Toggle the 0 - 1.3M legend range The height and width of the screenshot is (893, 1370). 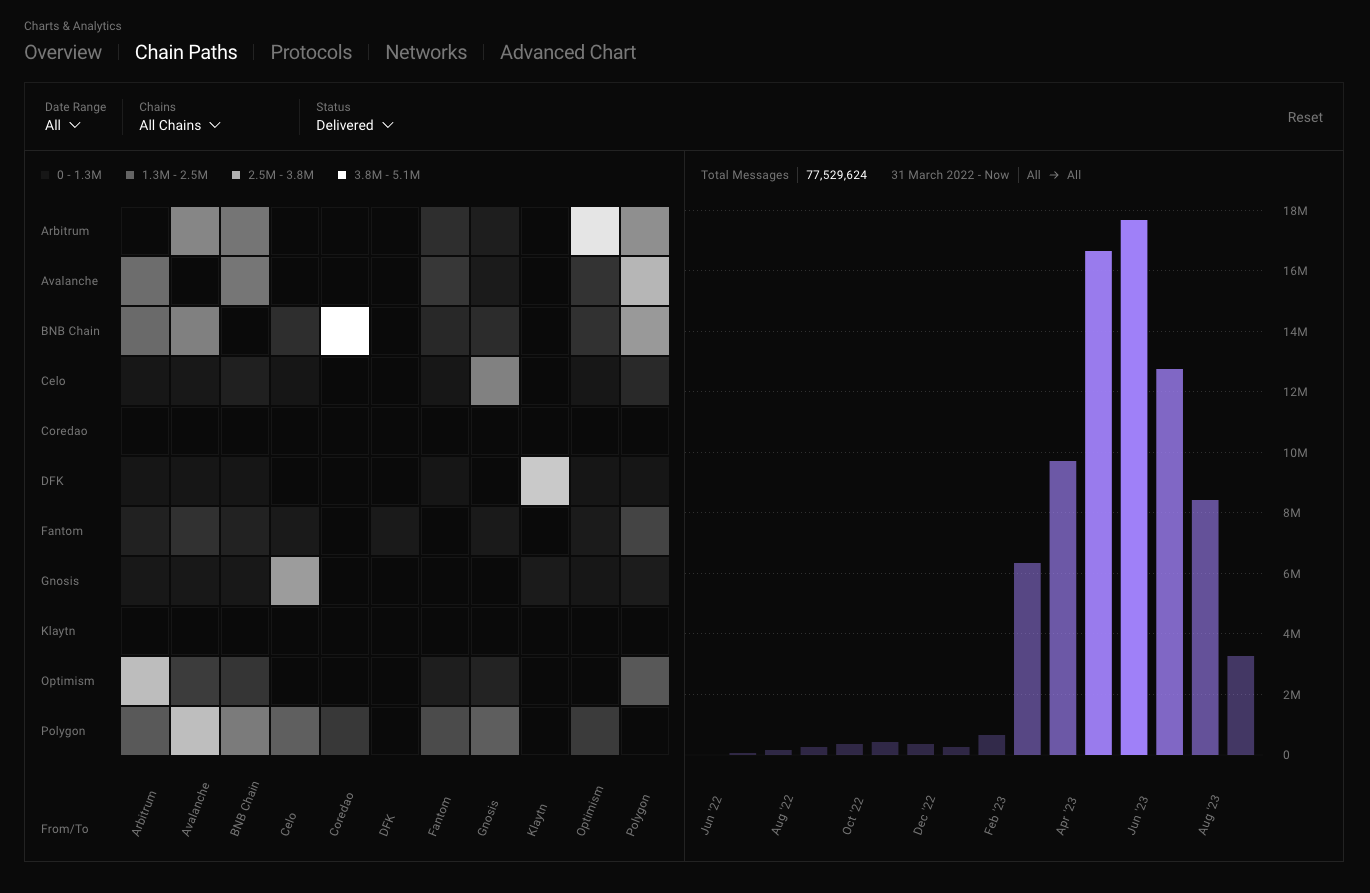(71, 174)
